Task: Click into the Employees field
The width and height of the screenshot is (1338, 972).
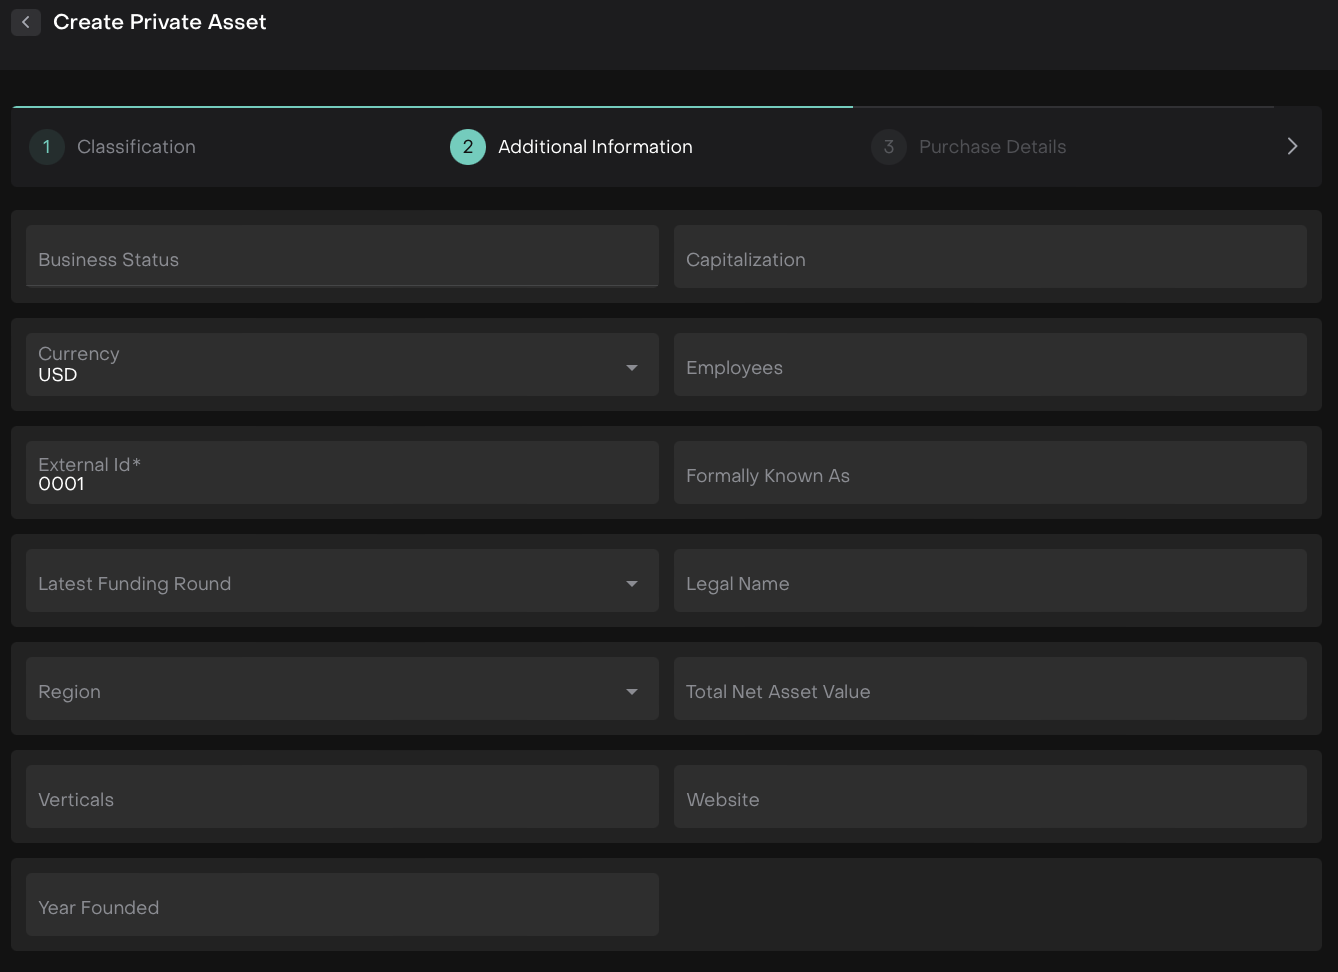Action: 990,365
